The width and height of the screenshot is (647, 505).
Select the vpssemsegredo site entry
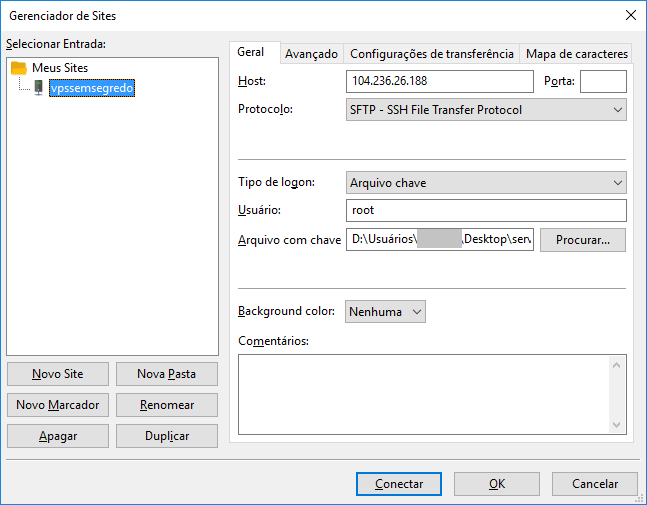[x=91, y=88]
